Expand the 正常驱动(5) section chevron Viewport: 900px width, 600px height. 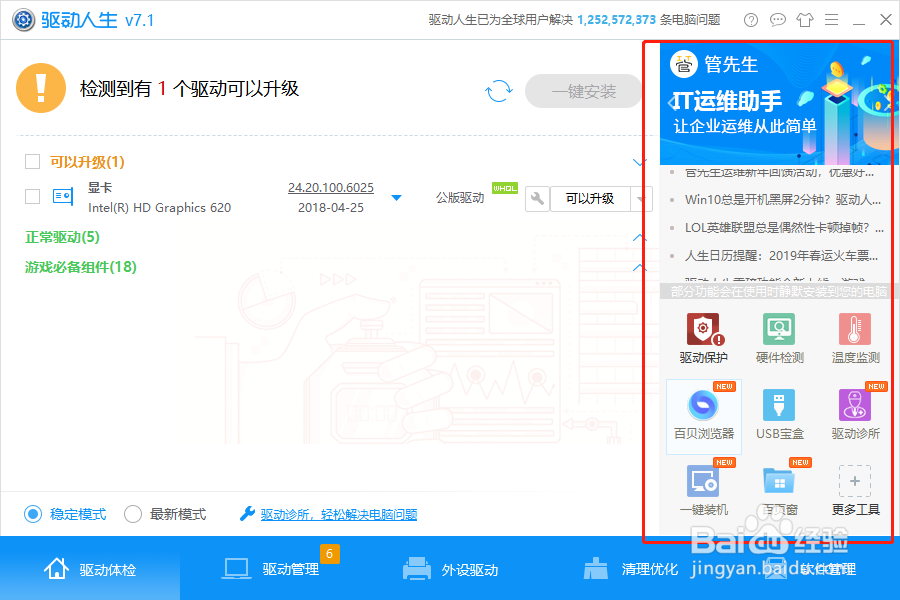tap(639, 237)
